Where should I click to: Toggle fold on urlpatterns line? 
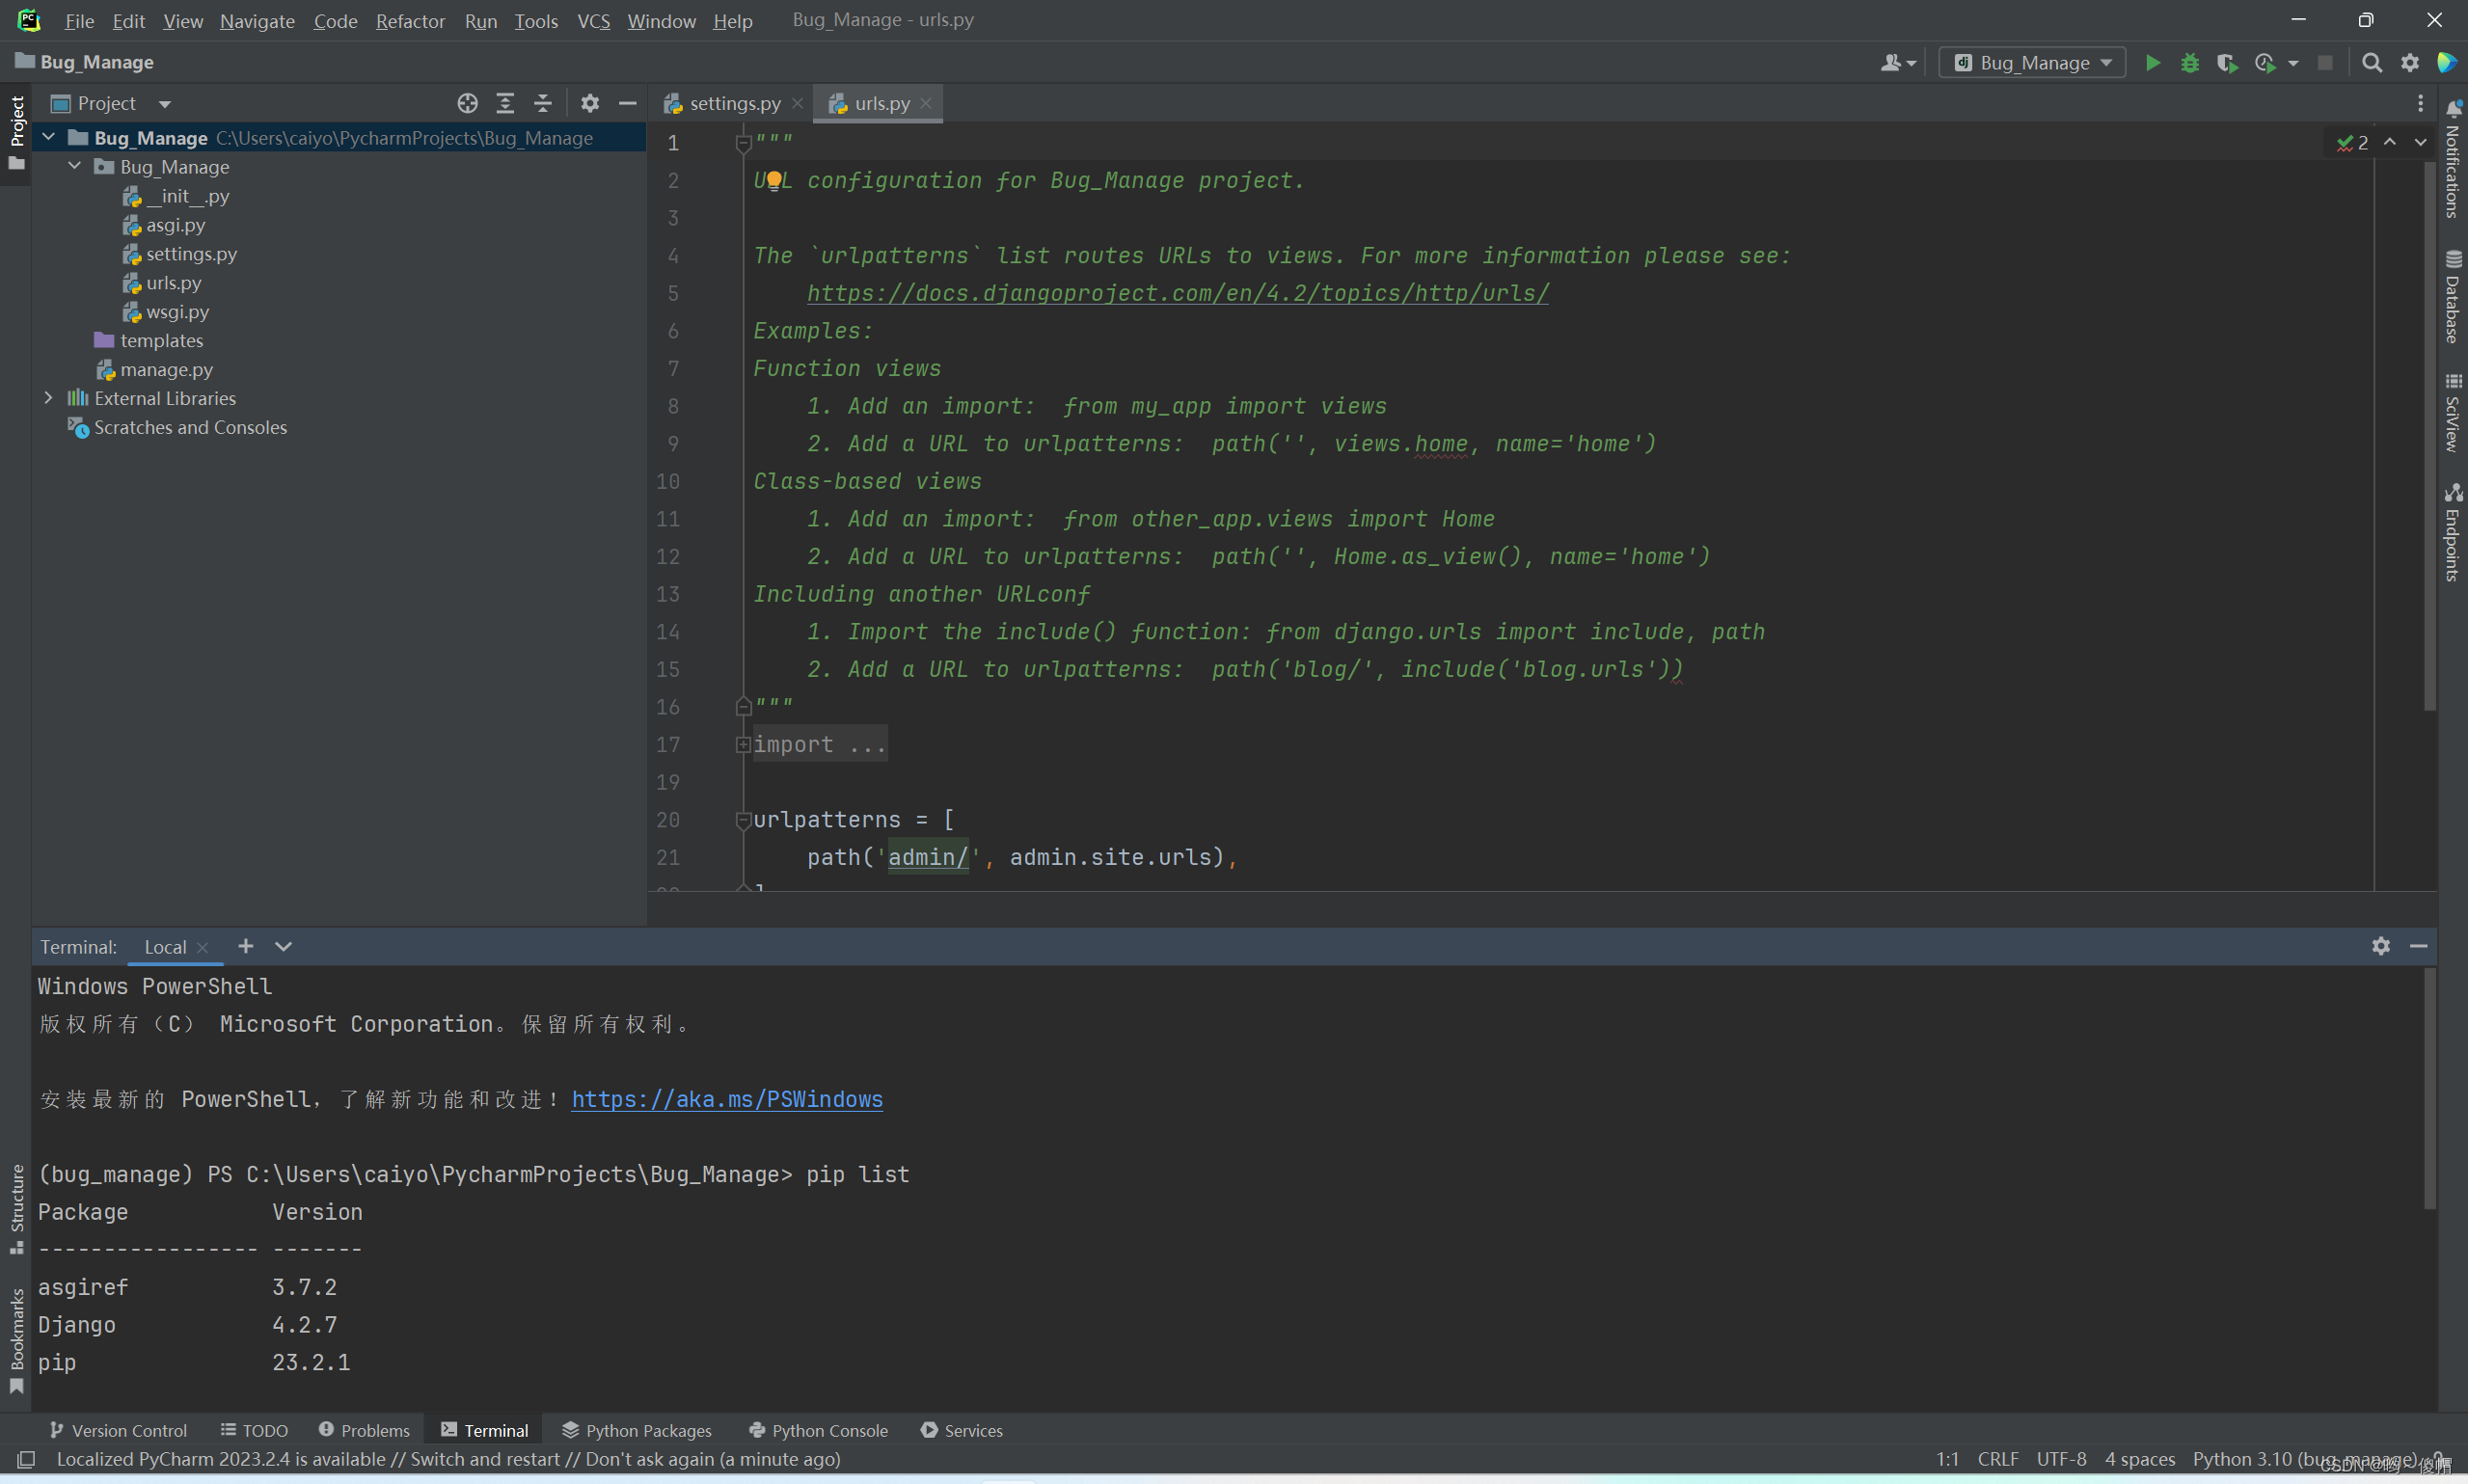click(742, 820)
